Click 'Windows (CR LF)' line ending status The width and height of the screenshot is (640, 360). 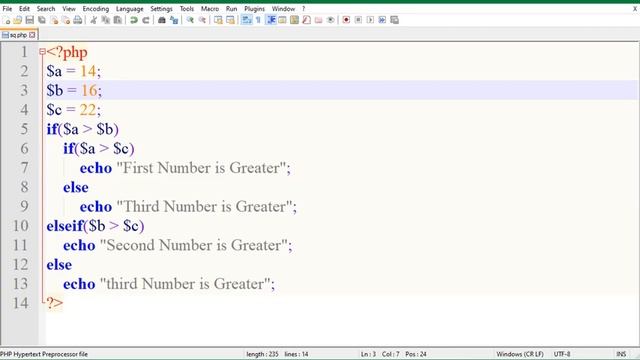pos(520,354)
